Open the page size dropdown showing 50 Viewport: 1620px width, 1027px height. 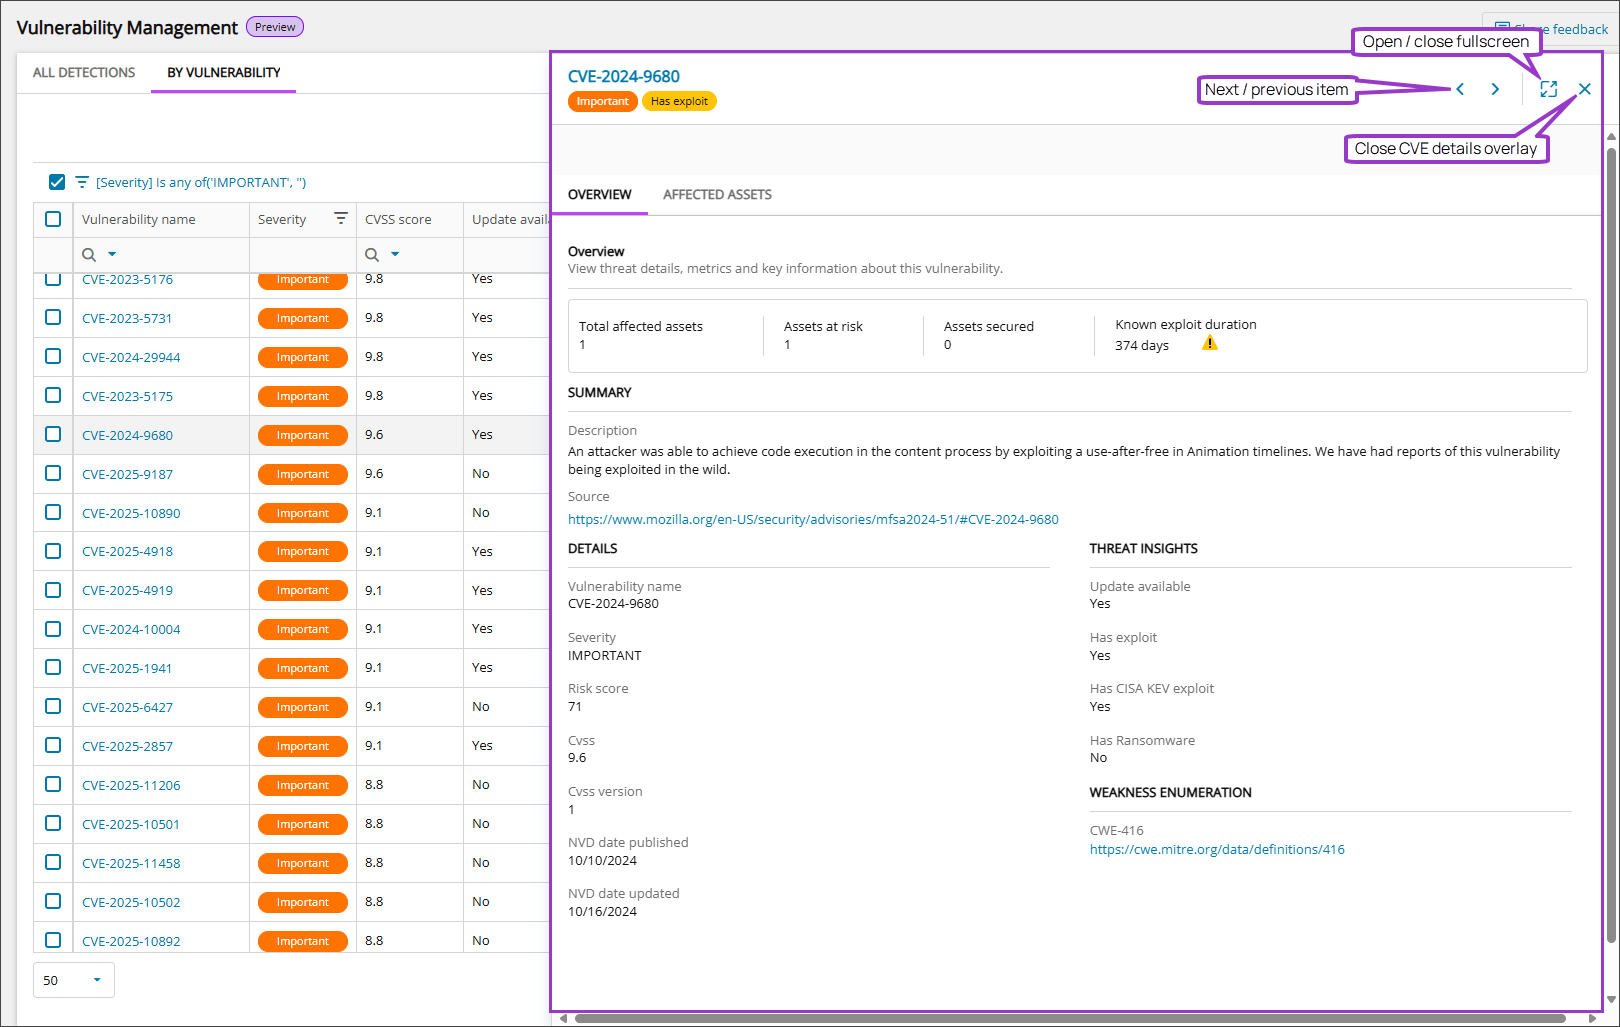point(74,980)
